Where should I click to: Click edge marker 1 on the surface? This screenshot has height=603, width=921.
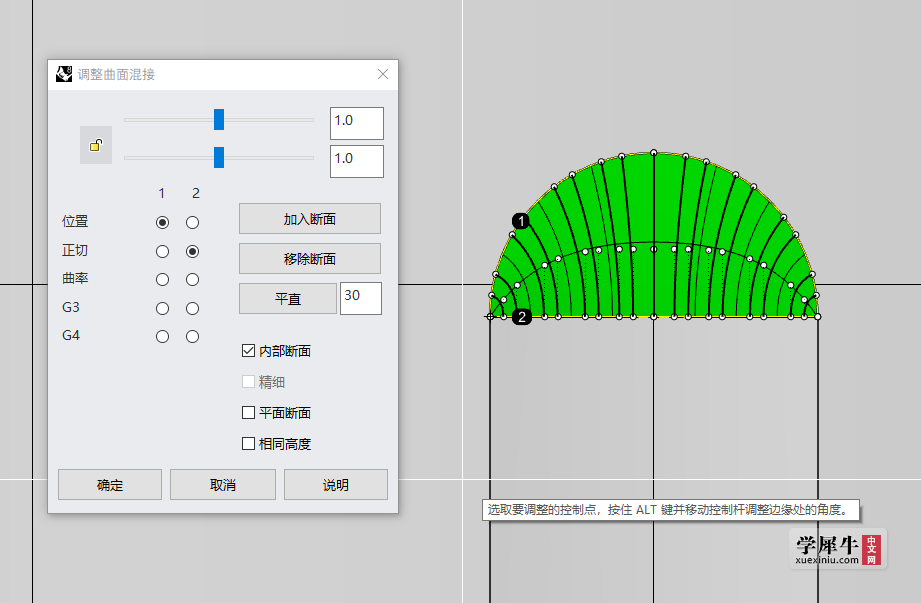[x=520, y=221]
